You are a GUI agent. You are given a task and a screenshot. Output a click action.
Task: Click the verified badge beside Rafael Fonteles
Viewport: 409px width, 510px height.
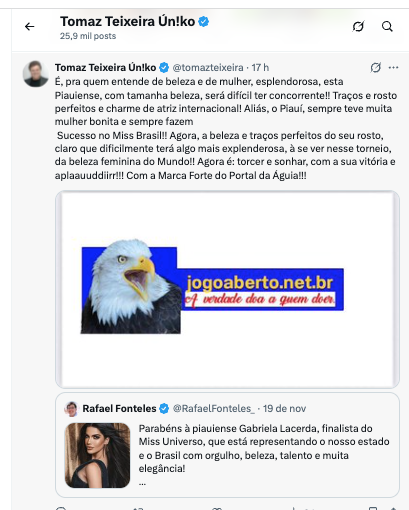pyautogui.click(x=164, y=408)
